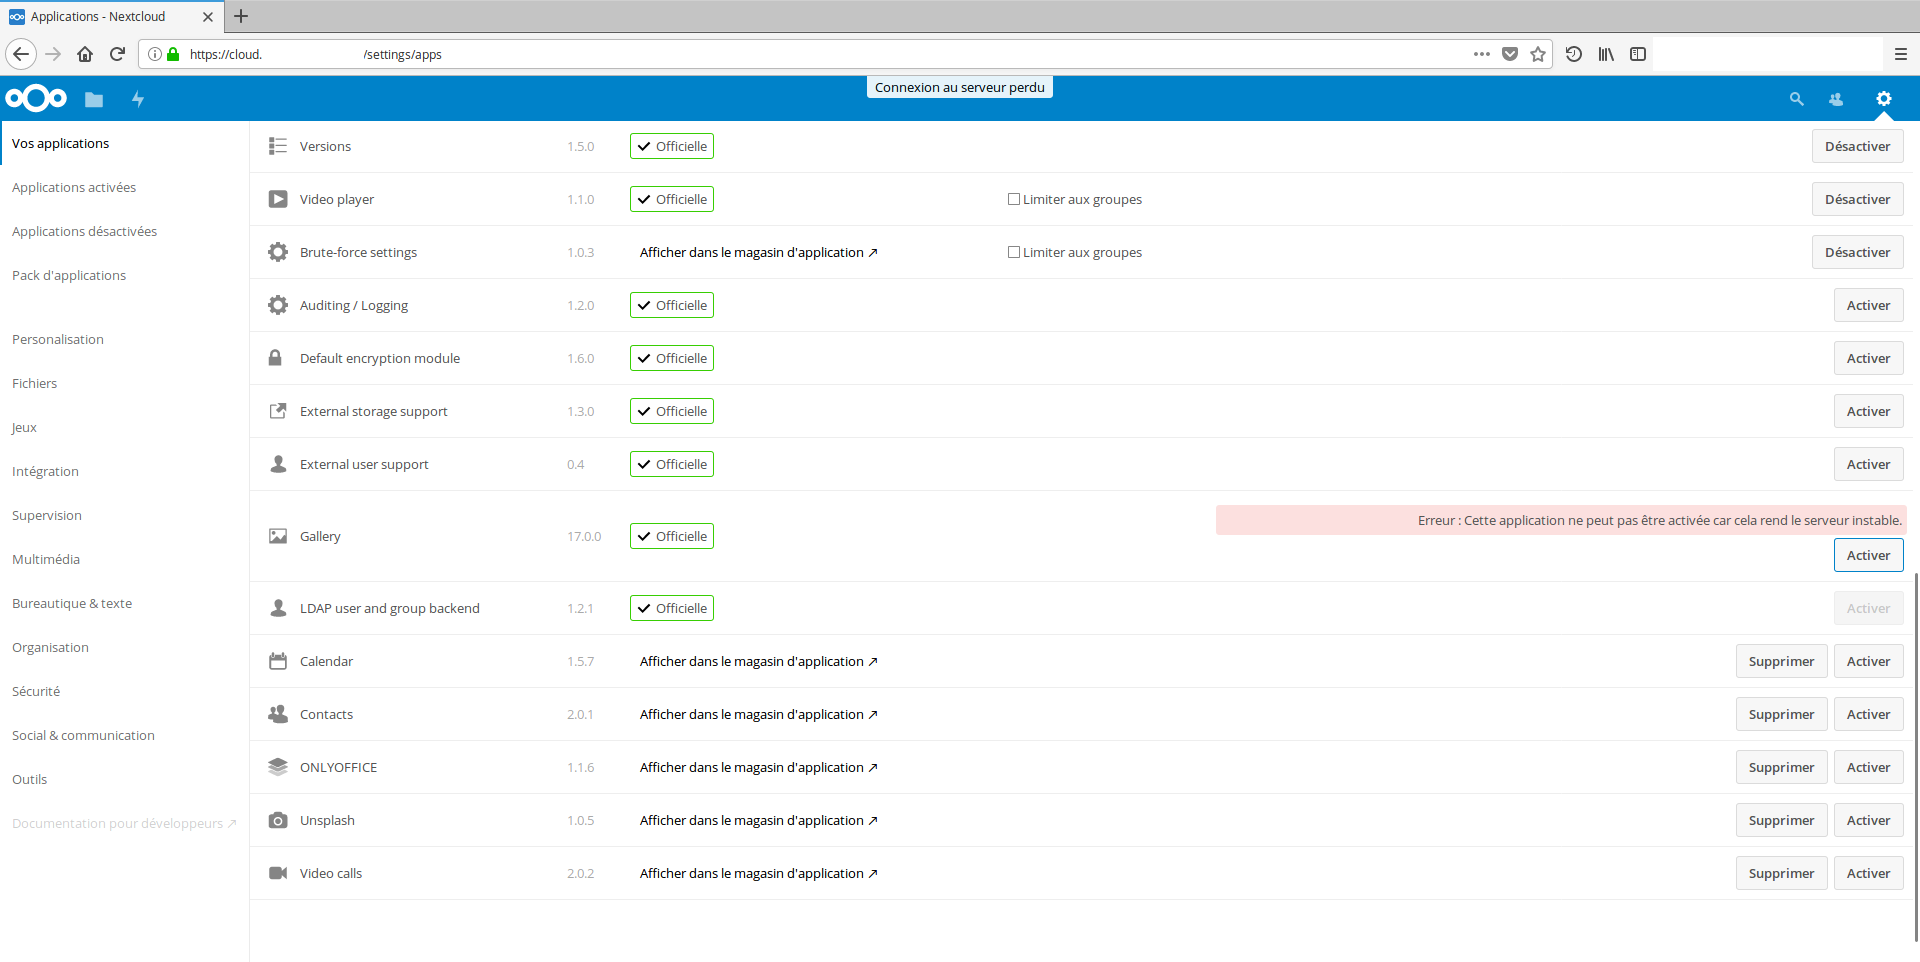
Task: Activate the Gallery app
Action: point(1867,555)
